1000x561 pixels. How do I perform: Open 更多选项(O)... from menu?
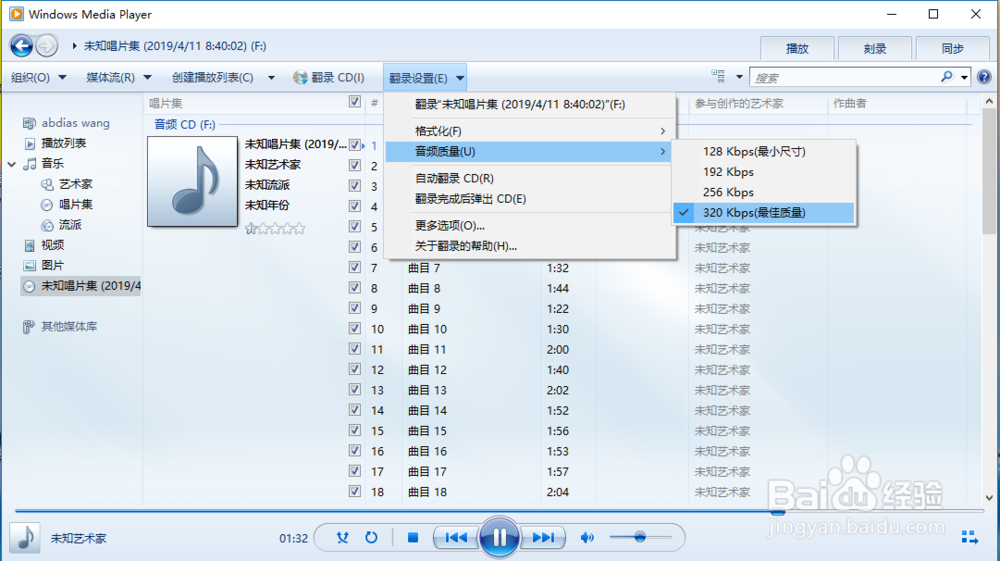pos(529,225)
